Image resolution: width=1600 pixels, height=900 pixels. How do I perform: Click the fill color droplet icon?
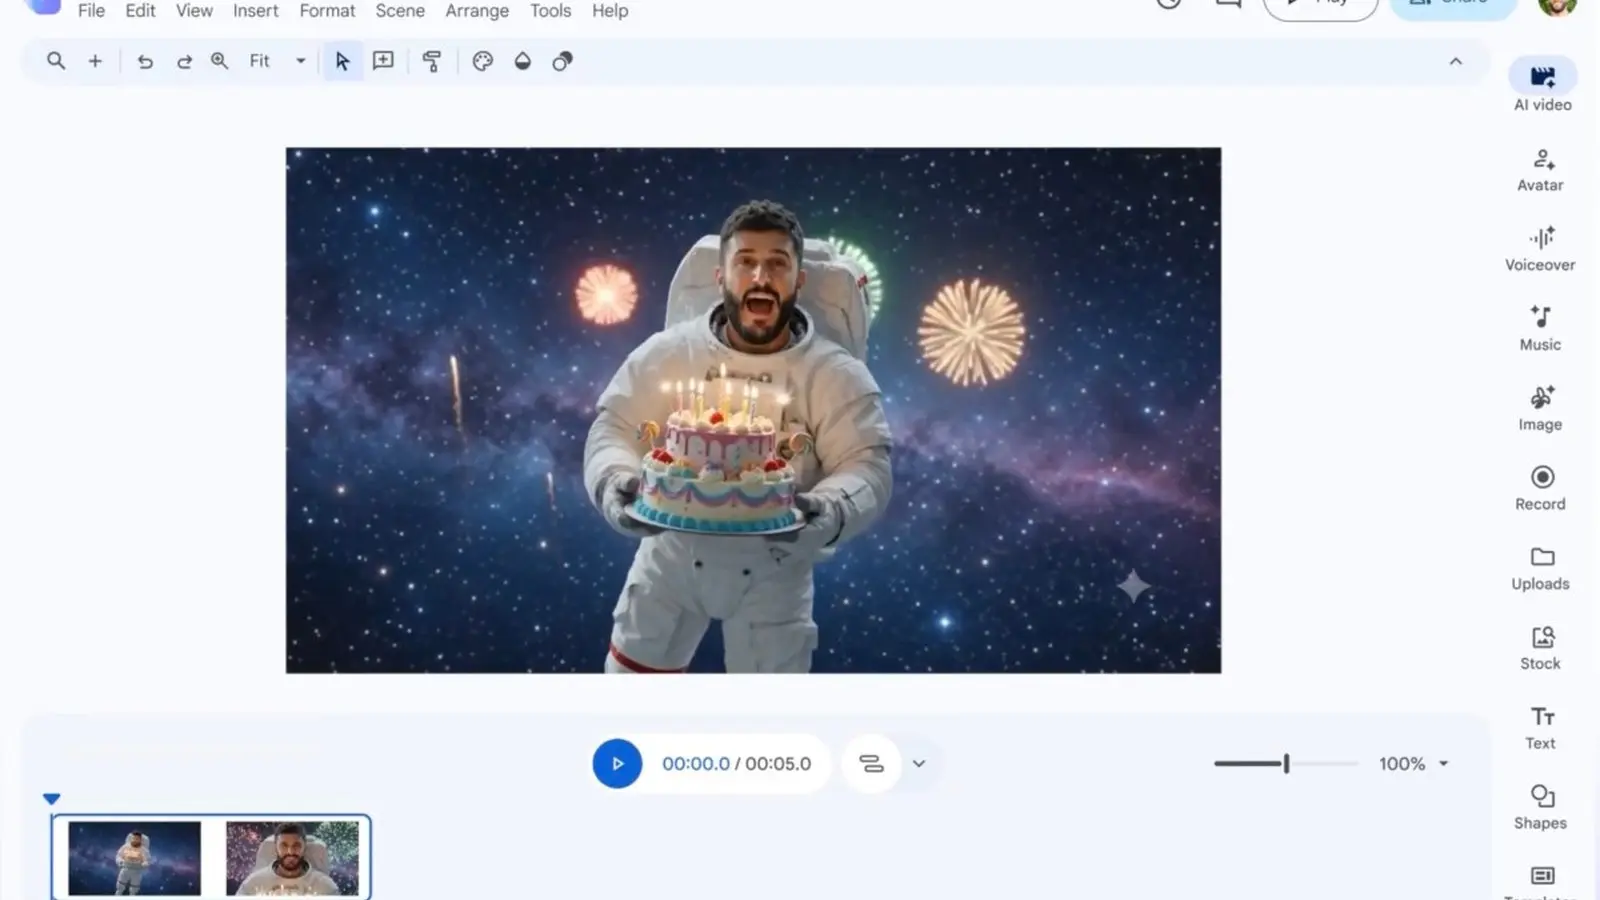point(522,61)
